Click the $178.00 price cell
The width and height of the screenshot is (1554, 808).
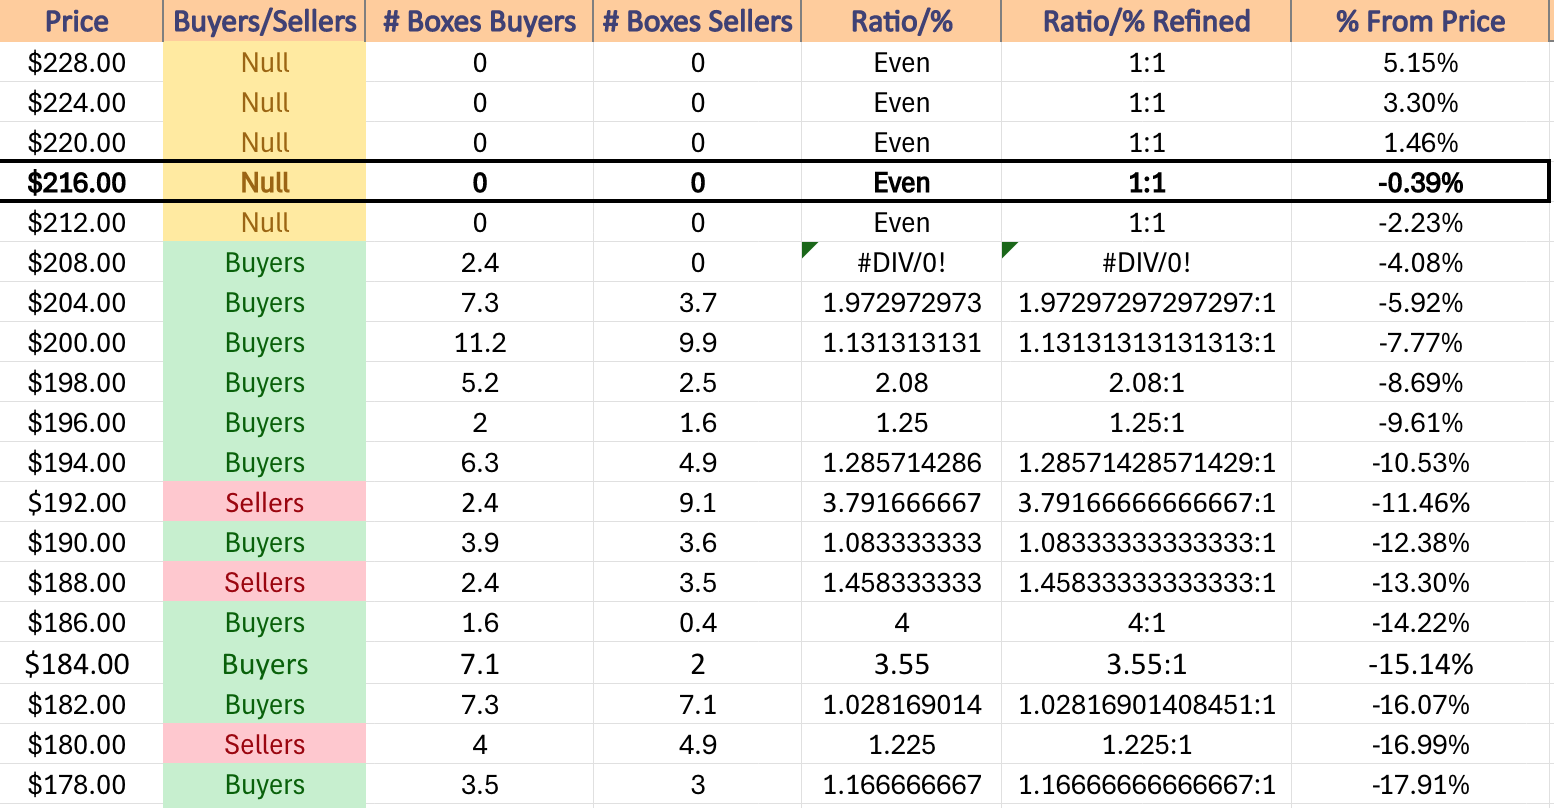pos(81,785)
